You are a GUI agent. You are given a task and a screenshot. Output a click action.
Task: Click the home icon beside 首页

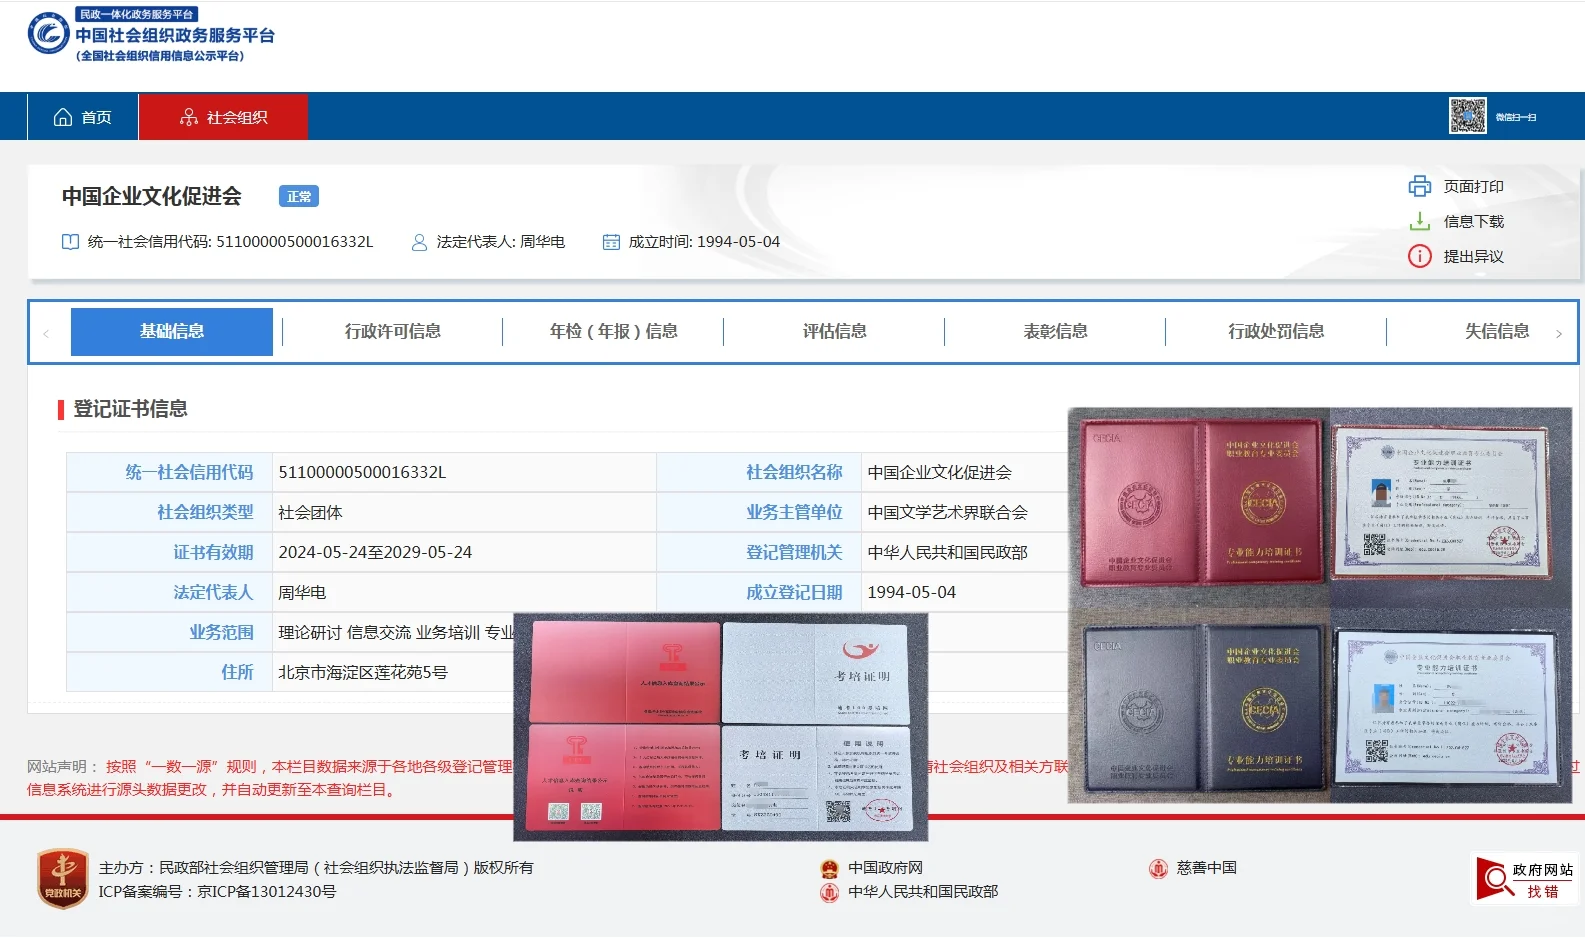pyautogui.click(x=63, y=117)
